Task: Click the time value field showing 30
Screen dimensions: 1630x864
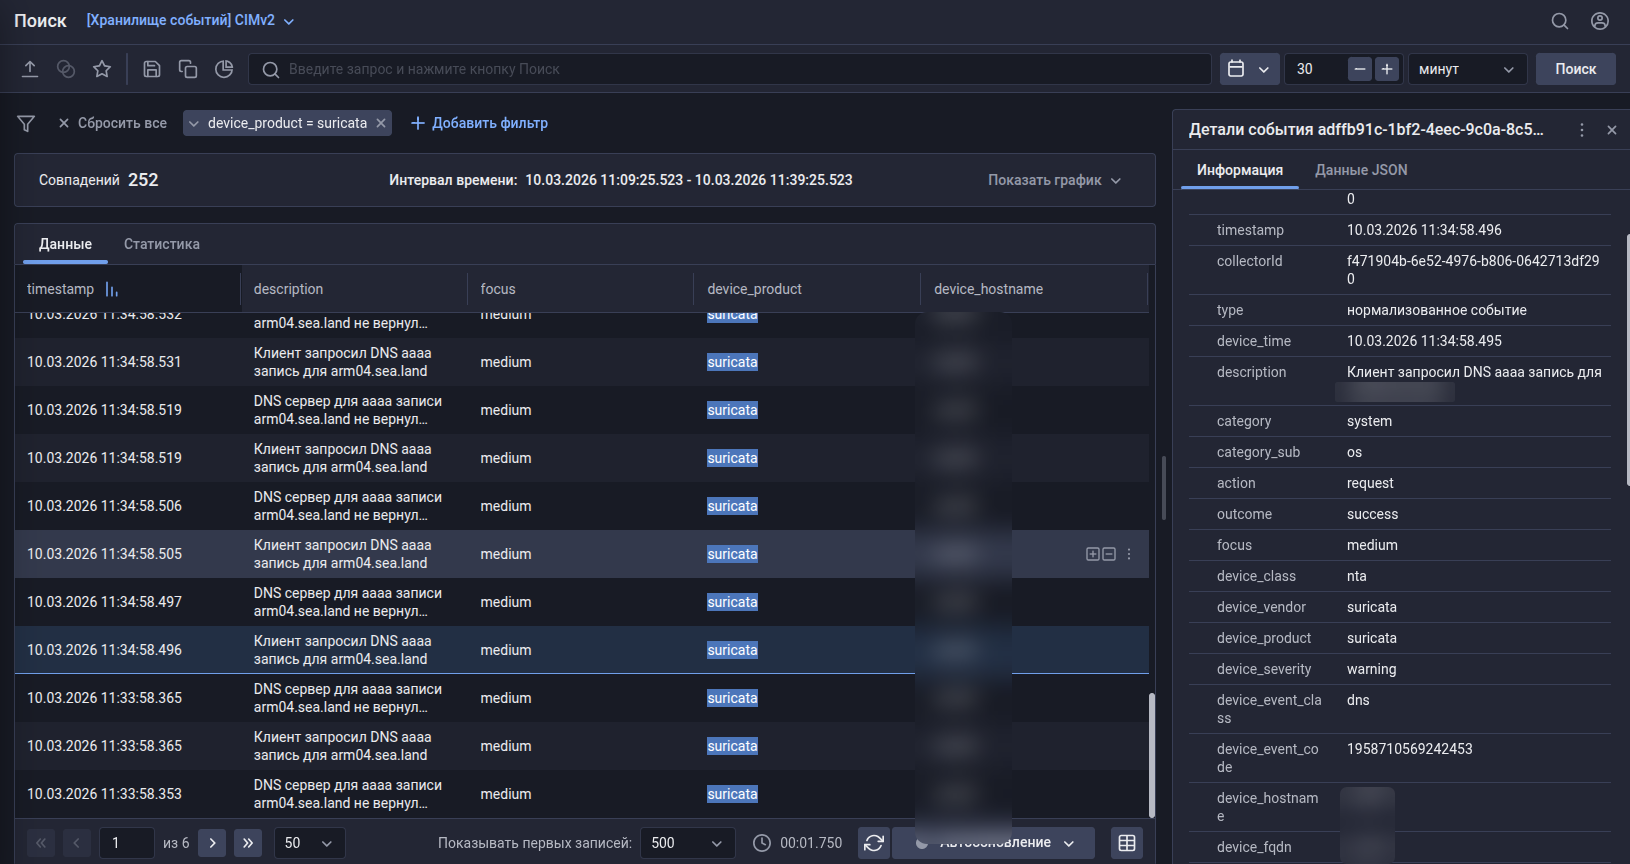Action: [1314, 69]
